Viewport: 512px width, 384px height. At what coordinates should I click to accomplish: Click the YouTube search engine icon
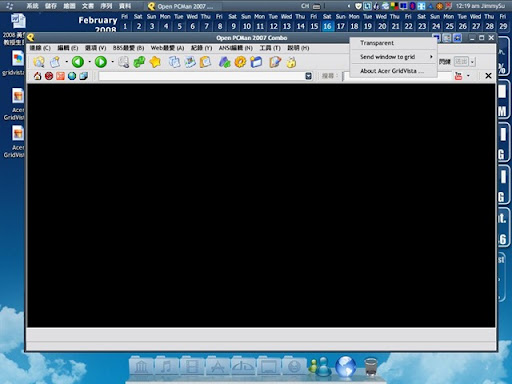tap(458, 76)
